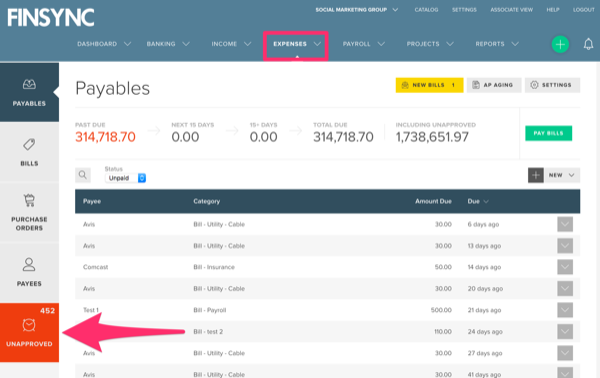The width and height of the screenshot is (600, 378).
Task: Open Payables Settings button
Action: pyautogui.click(x=552, y=85)
